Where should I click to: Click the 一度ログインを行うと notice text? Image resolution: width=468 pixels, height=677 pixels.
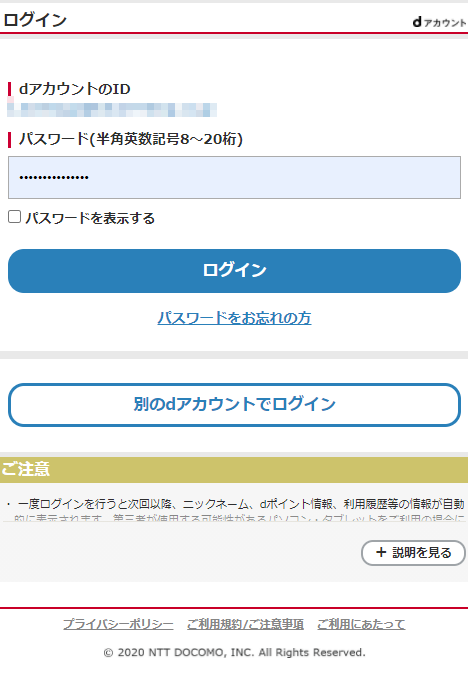(x=241, y=504)
